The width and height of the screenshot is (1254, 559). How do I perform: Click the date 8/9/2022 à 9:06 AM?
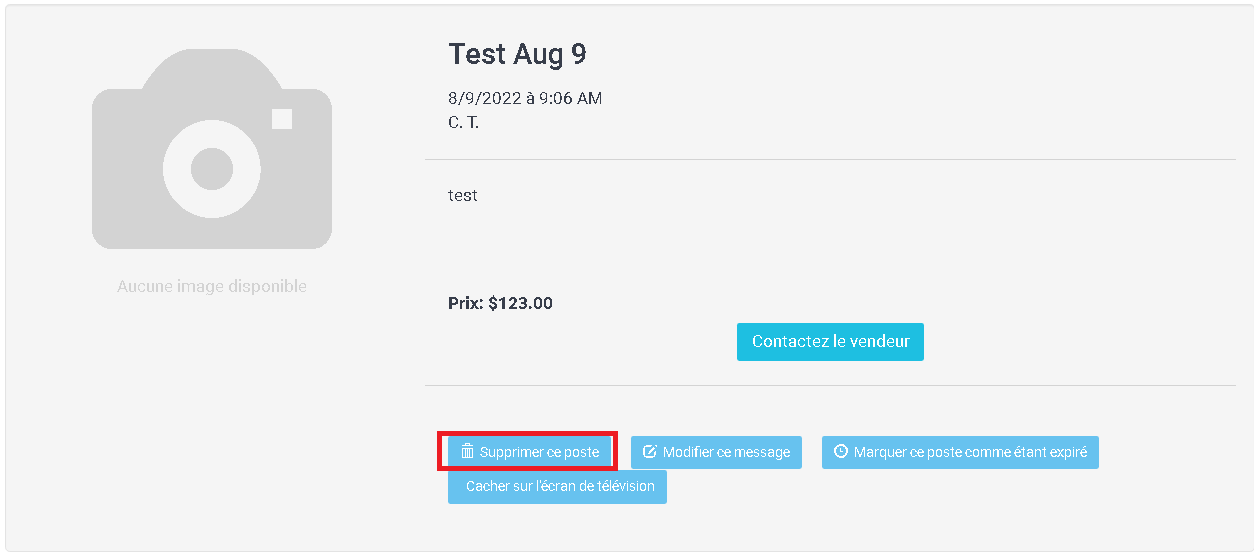[x=525, y=98]
